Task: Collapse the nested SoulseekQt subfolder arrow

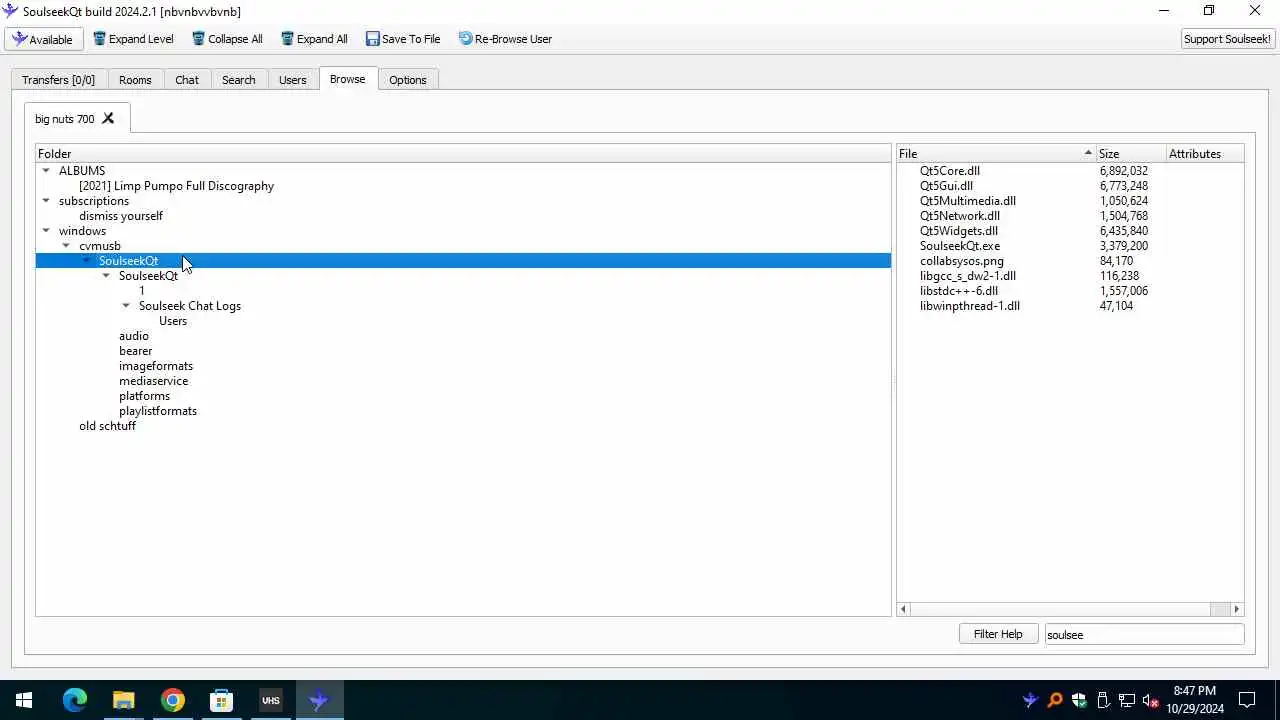Action: point(106,276)
